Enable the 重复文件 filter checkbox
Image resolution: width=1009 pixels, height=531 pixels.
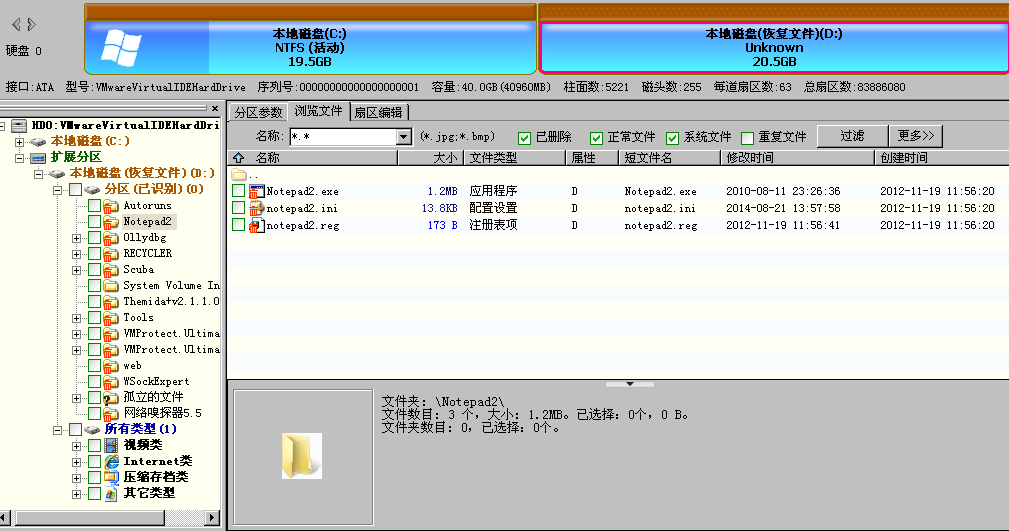tap(747, 137)
